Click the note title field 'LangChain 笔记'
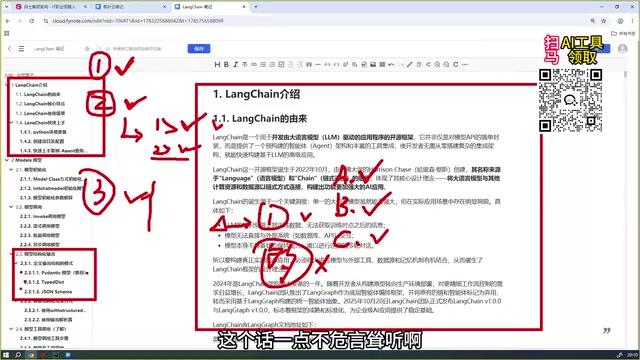This screenshot has width=640, height=360. [49, 49]
